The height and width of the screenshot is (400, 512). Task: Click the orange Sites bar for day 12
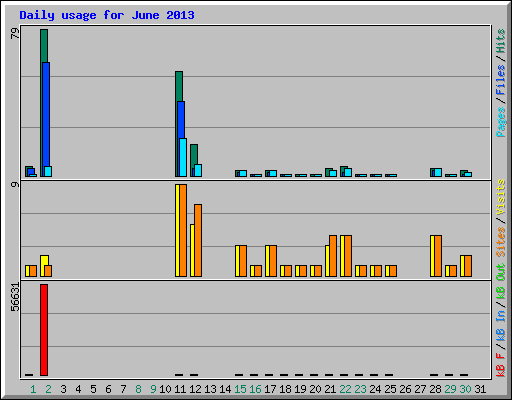[198, 240]
